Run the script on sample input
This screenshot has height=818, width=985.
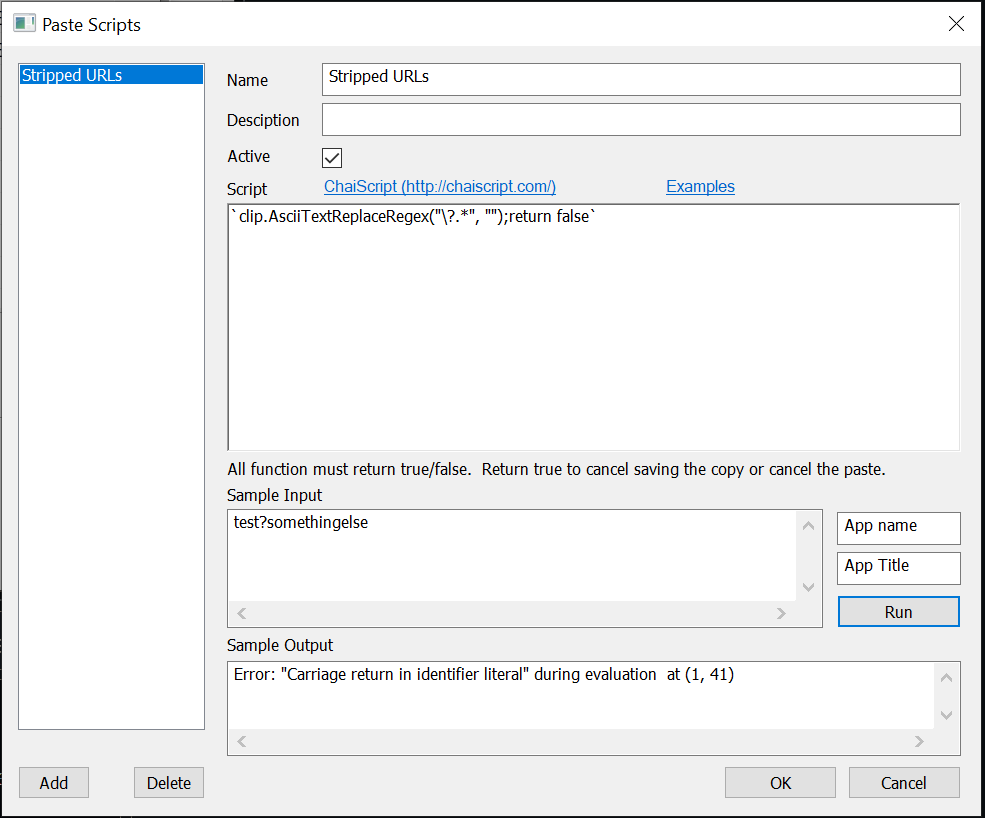(x=898, y=612)
